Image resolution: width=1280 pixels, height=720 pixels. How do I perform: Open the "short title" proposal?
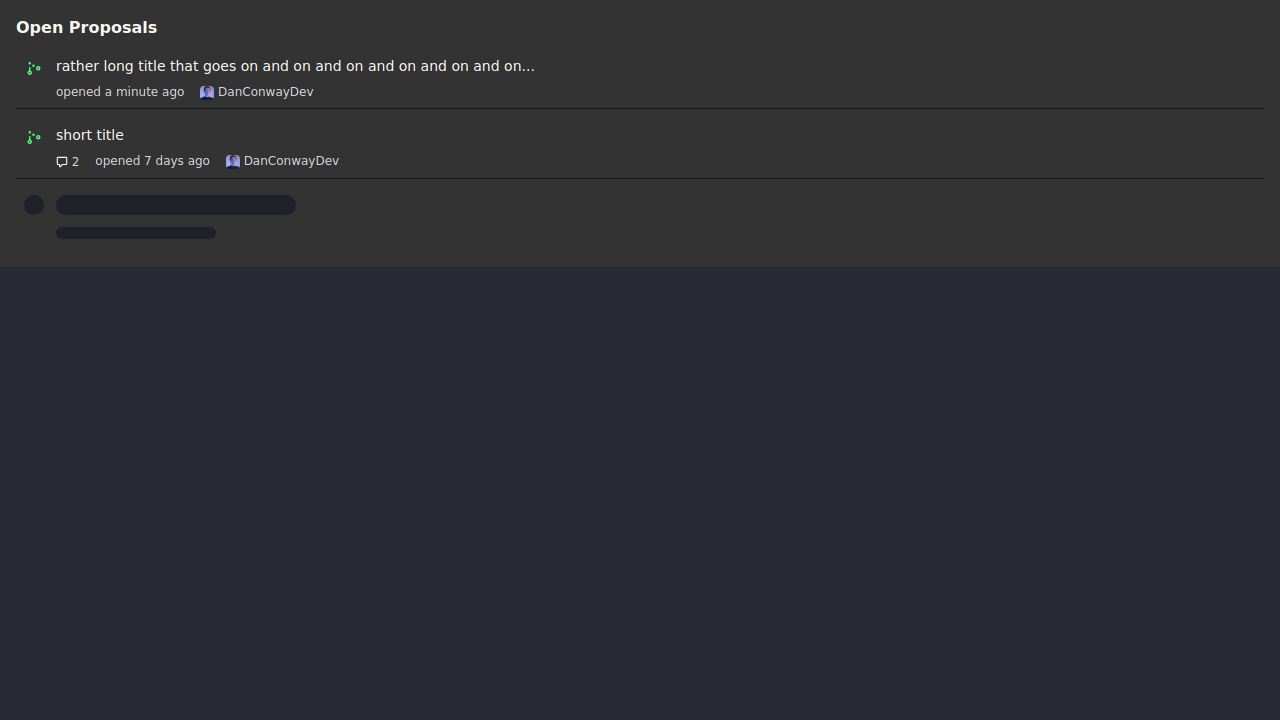click(x=90, y=135)
